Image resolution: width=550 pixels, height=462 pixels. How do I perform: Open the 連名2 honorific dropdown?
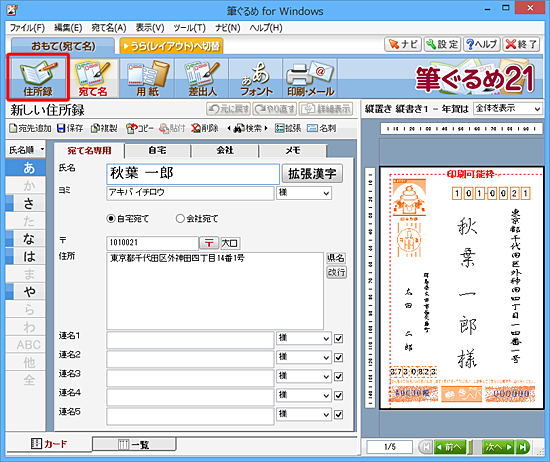304,357
